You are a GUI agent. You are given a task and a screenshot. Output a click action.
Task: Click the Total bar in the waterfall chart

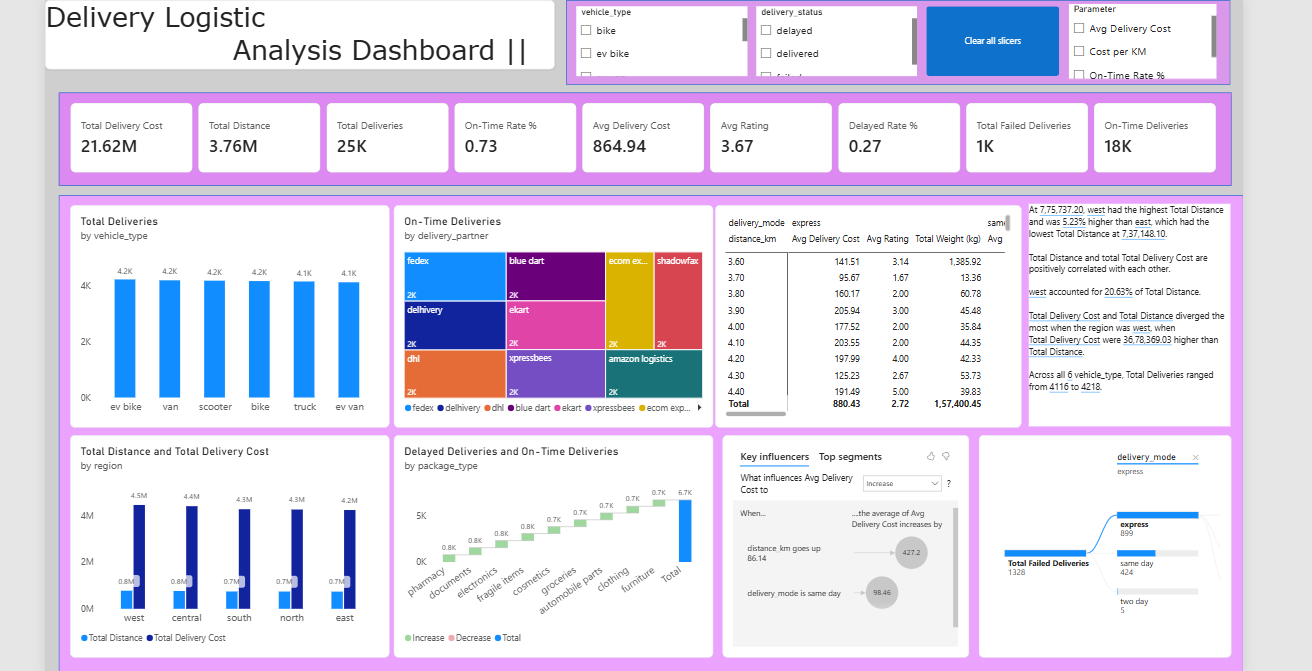tap(685, 530)
